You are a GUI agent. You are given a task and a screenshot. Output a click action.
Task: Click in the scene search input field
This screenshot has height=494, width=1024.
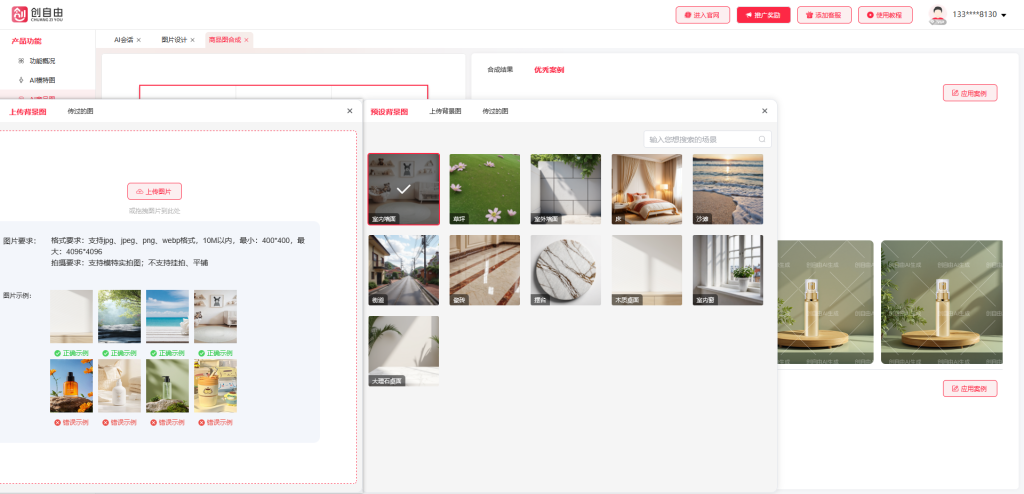(x=700, y=140)
